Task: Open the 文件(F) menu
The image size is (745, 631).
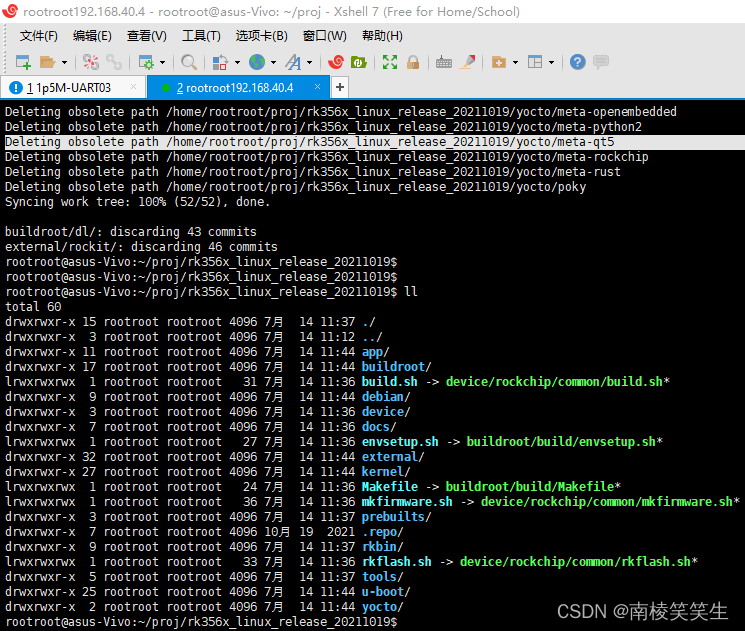Action: coord(38,36)
